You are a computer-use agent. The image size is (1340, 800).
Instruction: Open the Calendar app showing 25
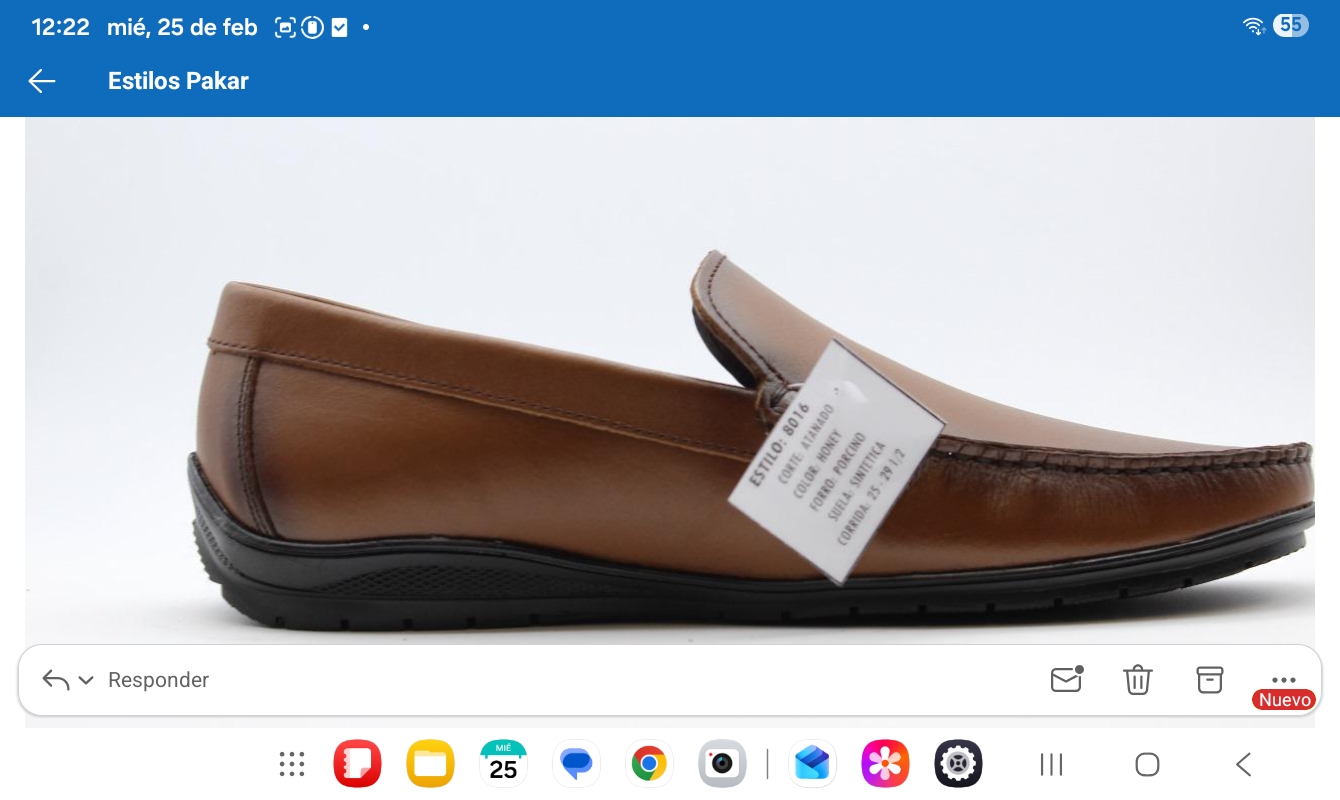[503, 765]
